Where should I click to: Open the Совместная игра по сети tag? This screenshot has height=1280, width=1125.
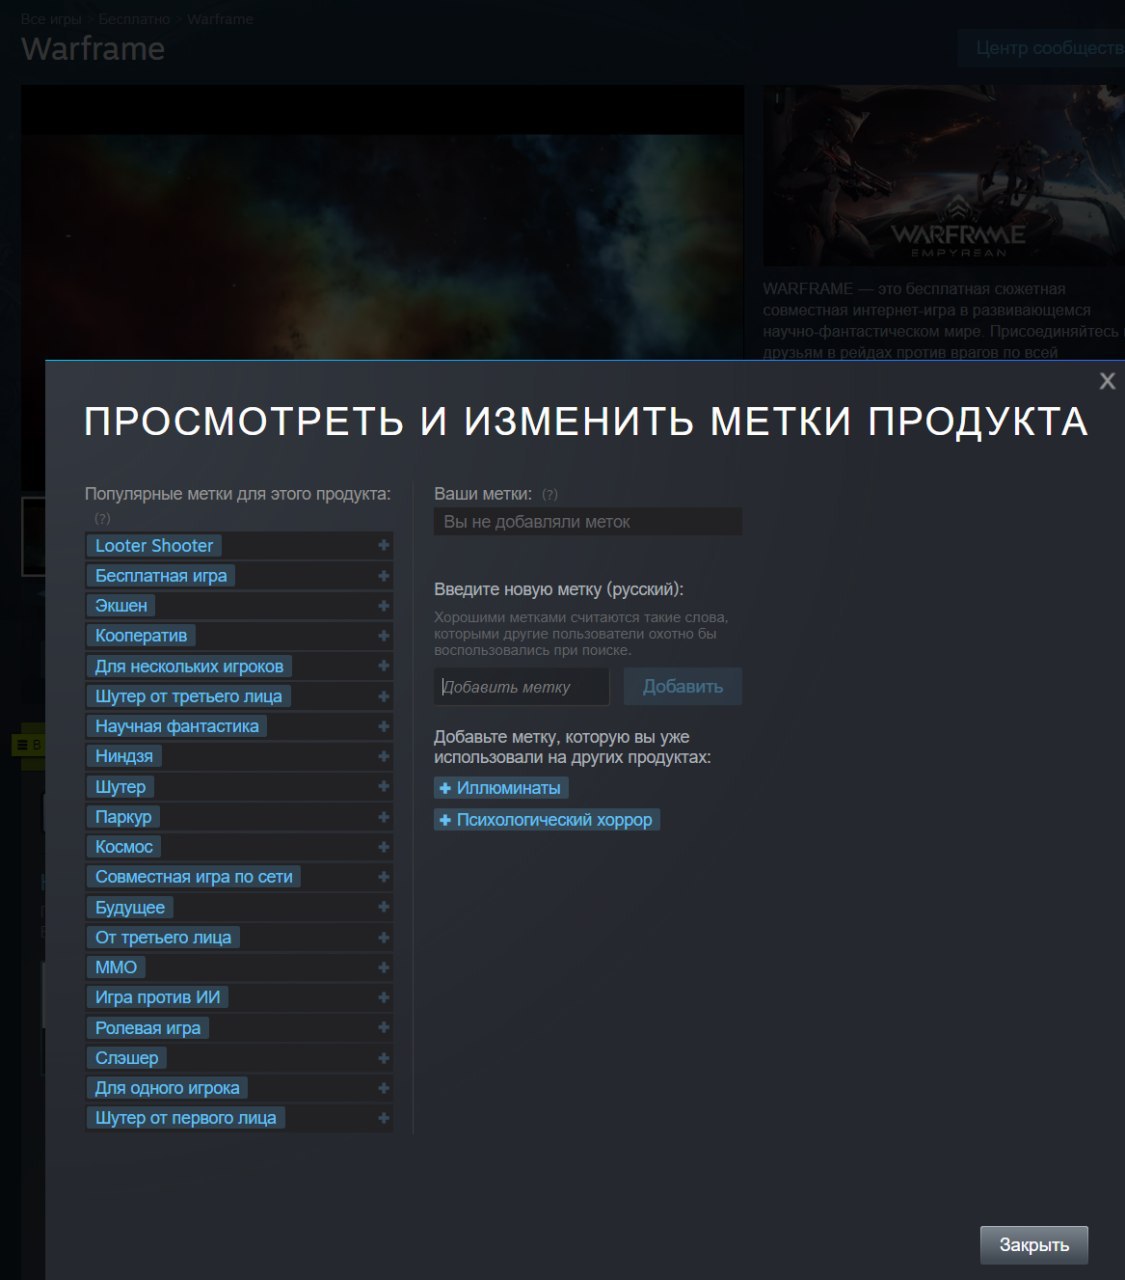click(x=194, y=877)
